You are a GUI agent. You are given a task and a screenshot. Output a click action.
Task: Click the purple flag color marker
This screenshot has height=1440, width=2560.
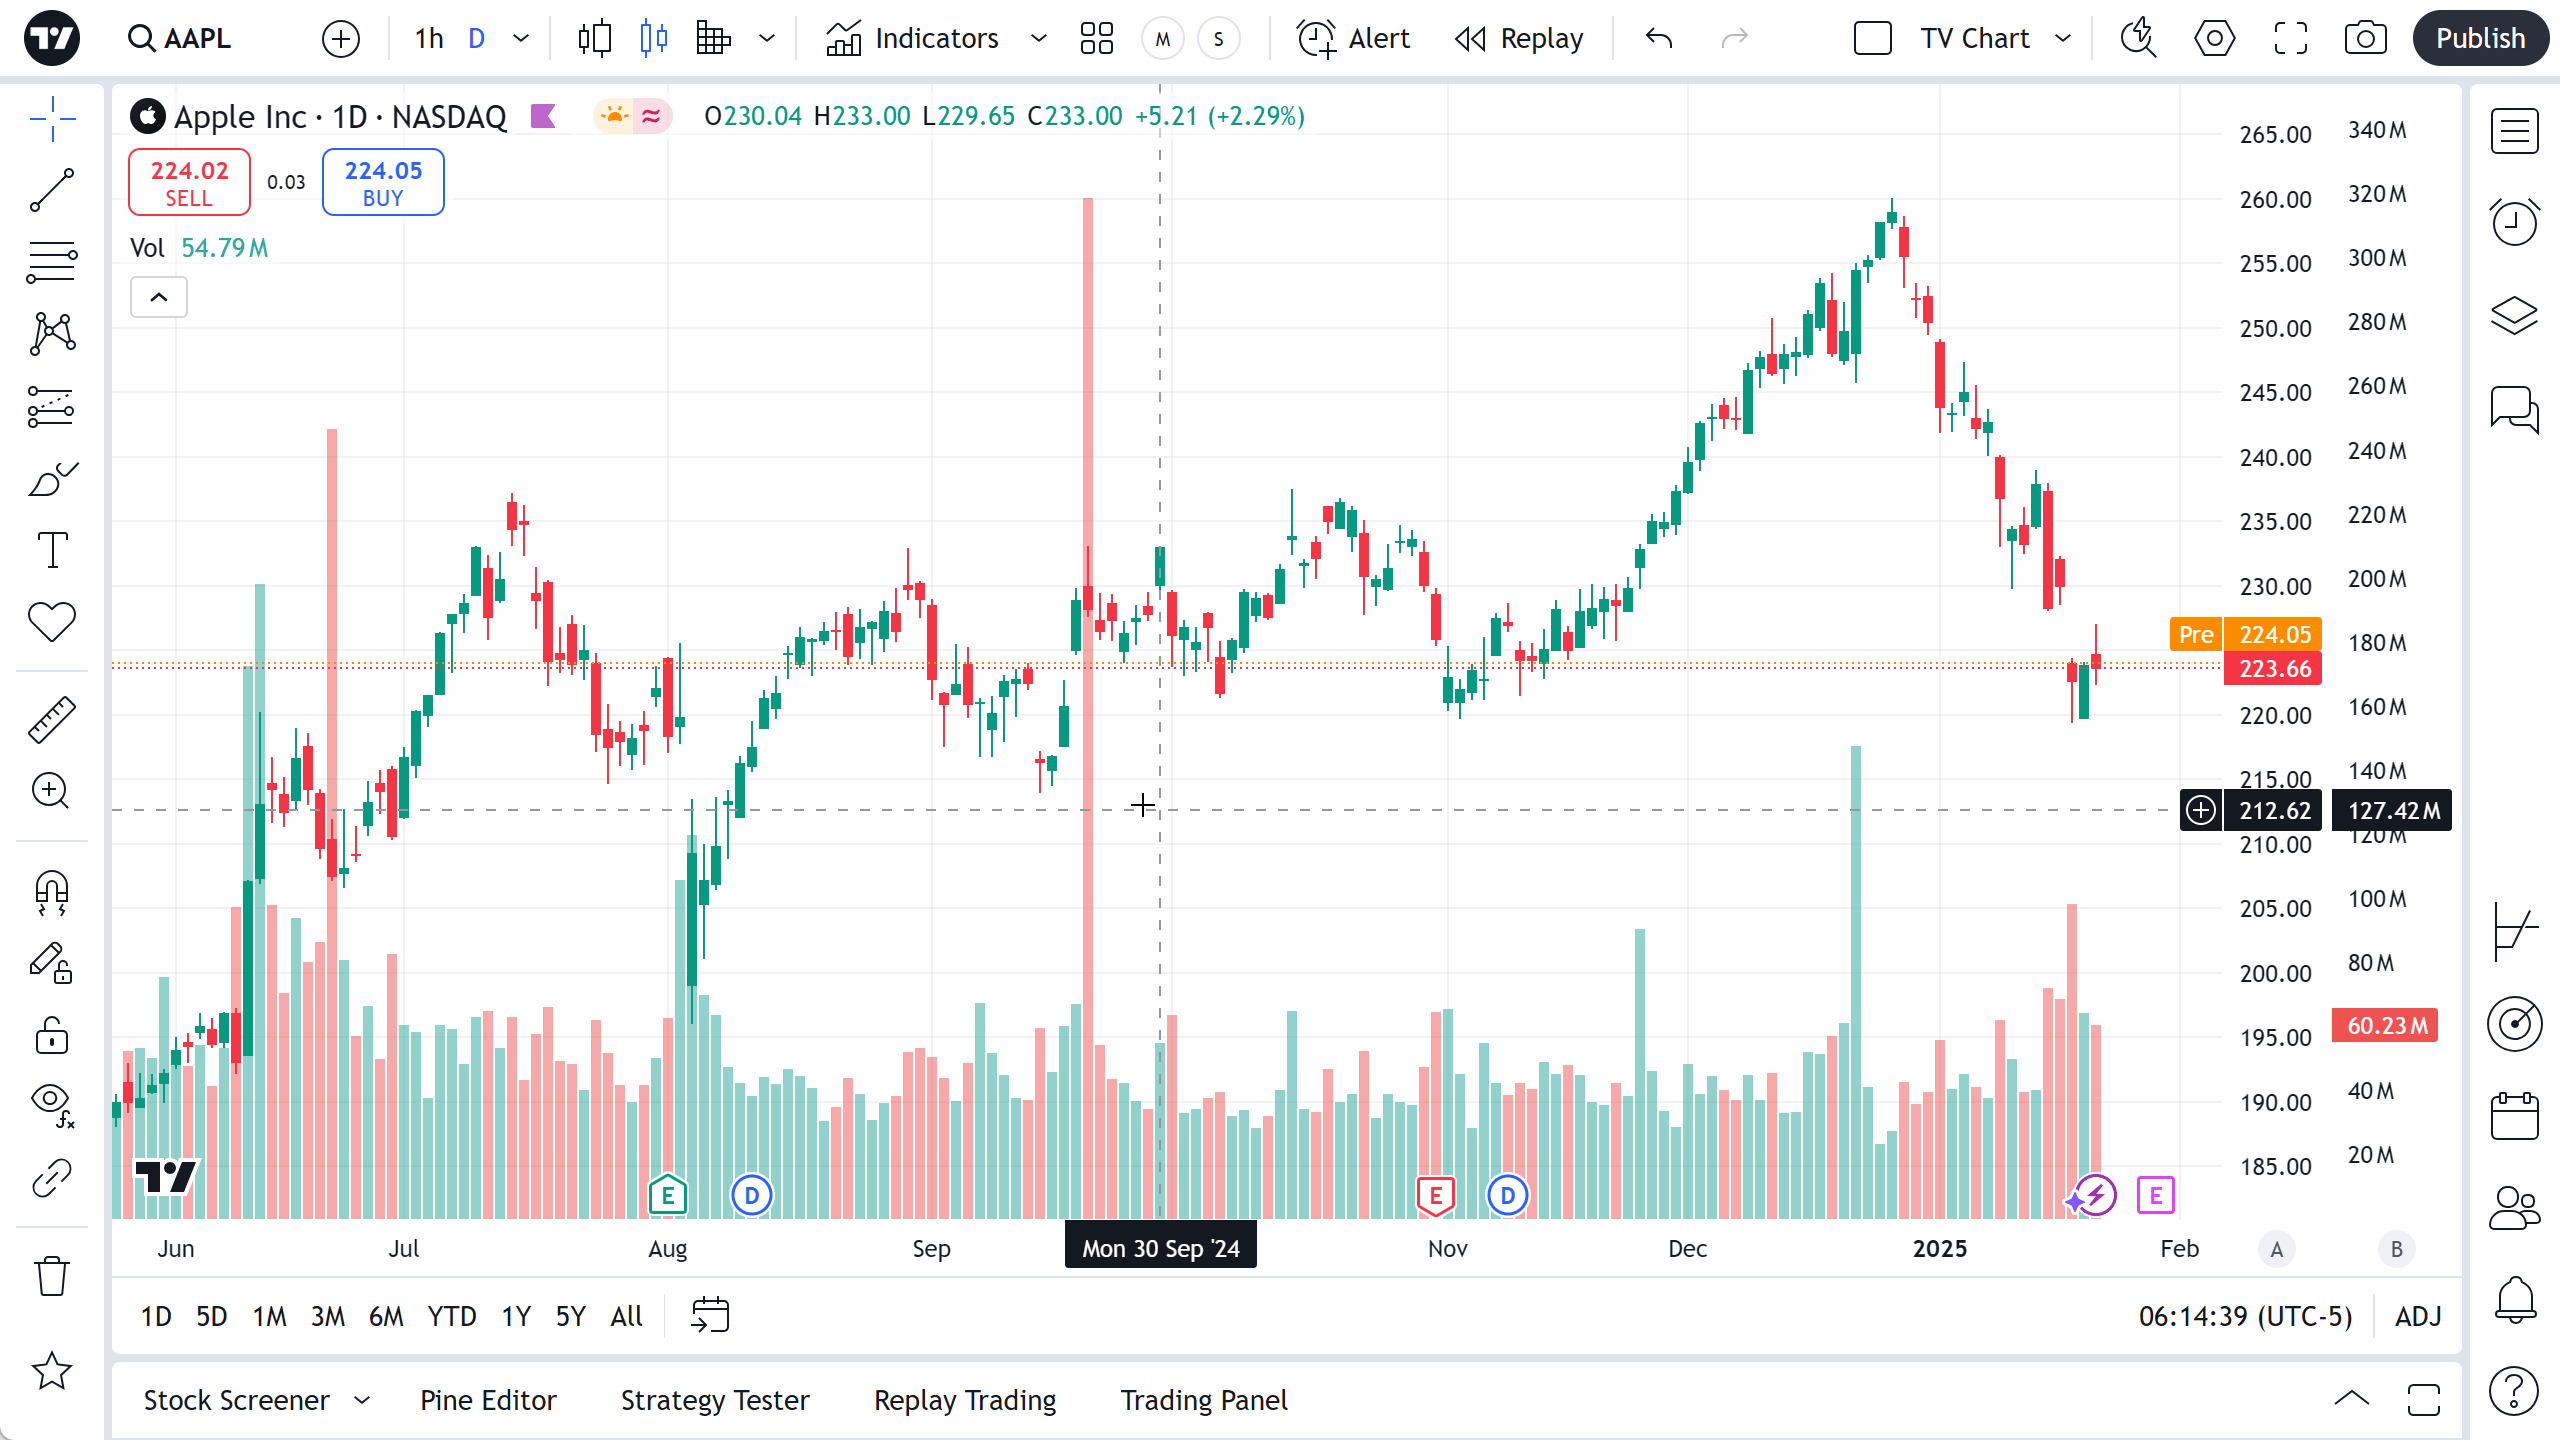coord(543,117)
